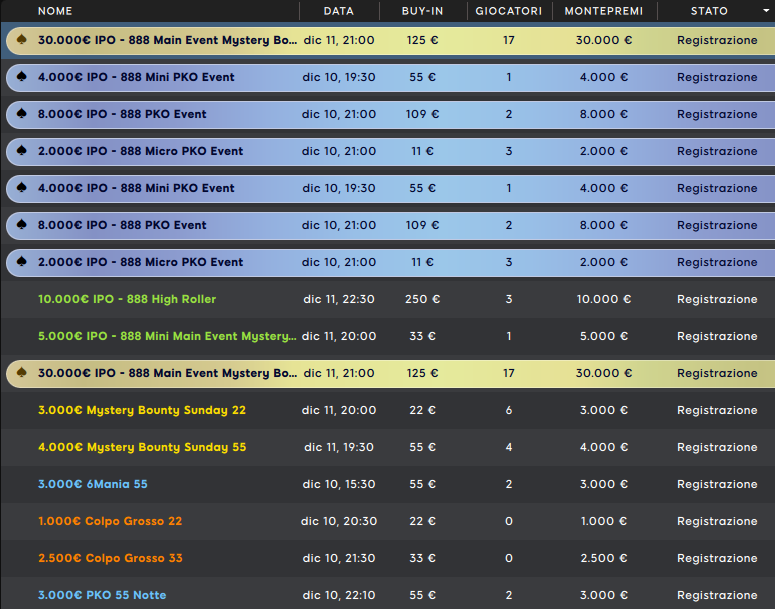Sort tournaments by BUY-IN column header
The width and height of the screenshot is (775, 609).
[x=423, y=11]
